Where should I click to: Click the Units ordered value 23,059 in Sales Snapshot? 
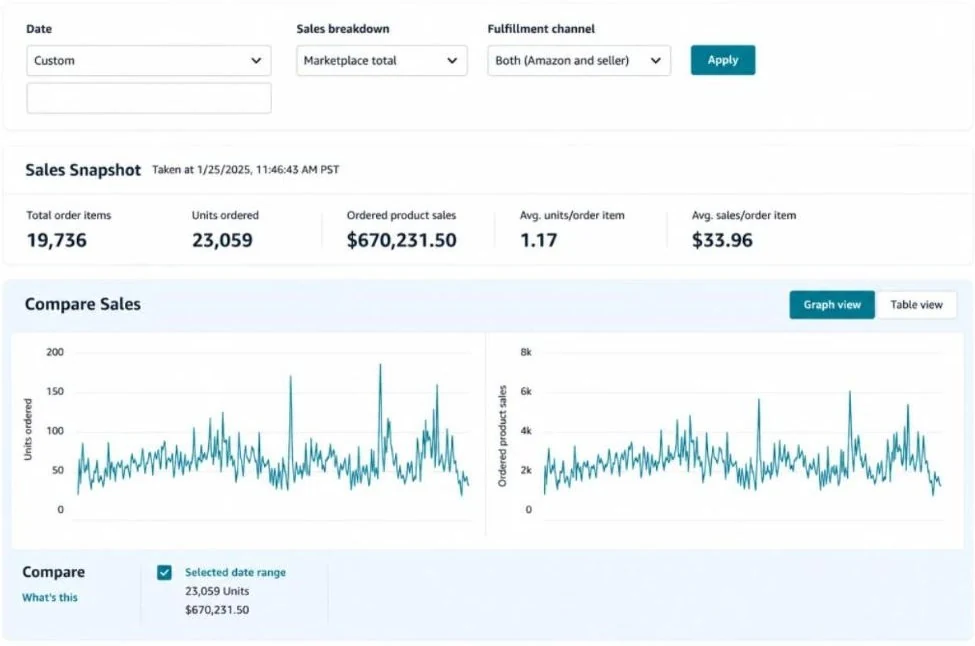[222, 240]
